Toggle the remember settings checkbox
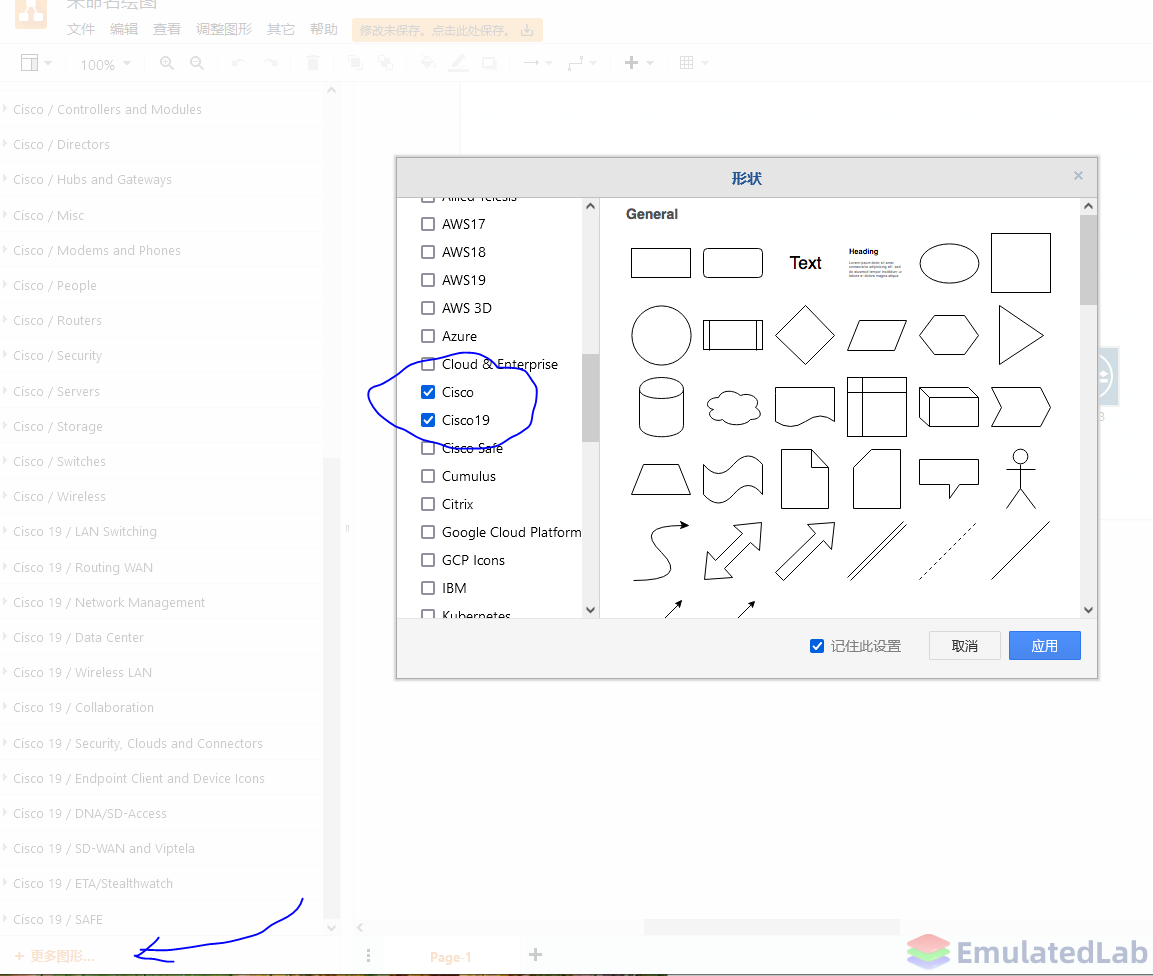The width and height of the screenshot is (1153, 976). (x=817, y=646)
